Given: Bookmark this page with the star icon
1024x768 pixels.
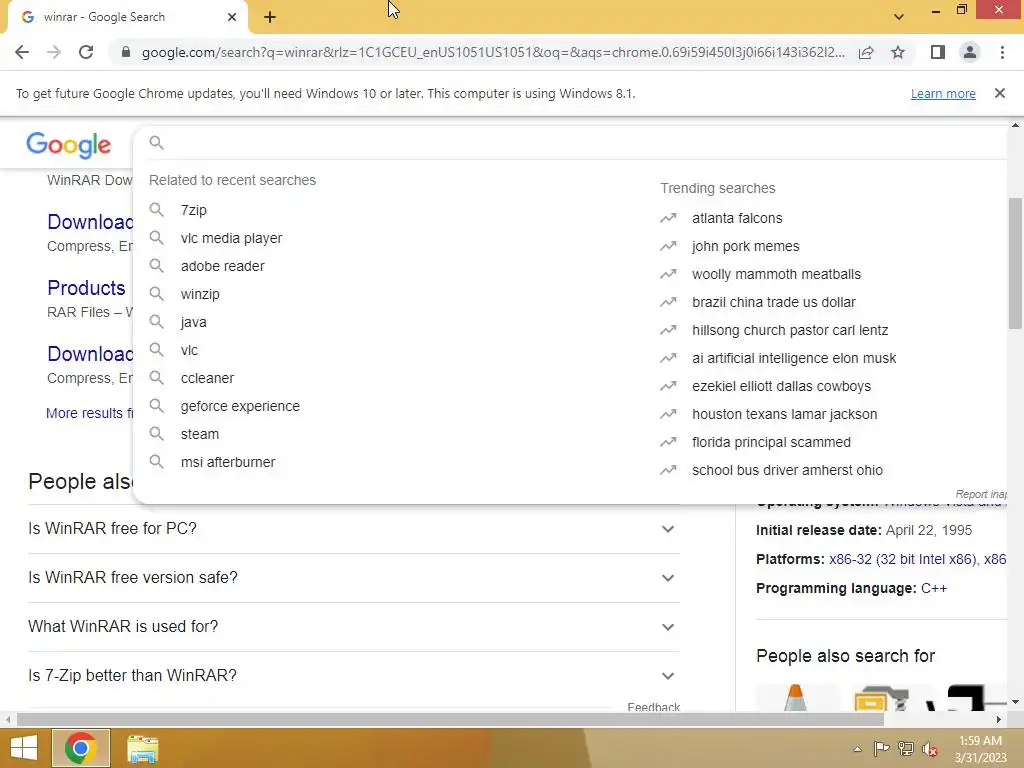Looking at the screenshot, I should [x=898, y=52].
